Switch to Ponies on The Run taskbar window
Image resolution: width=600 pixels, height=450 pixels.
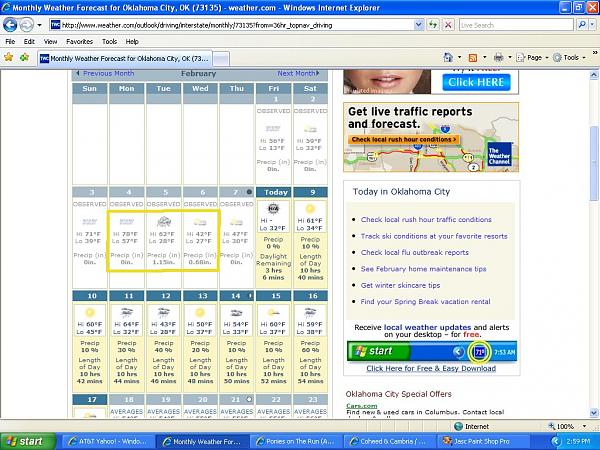coord(296,442)
